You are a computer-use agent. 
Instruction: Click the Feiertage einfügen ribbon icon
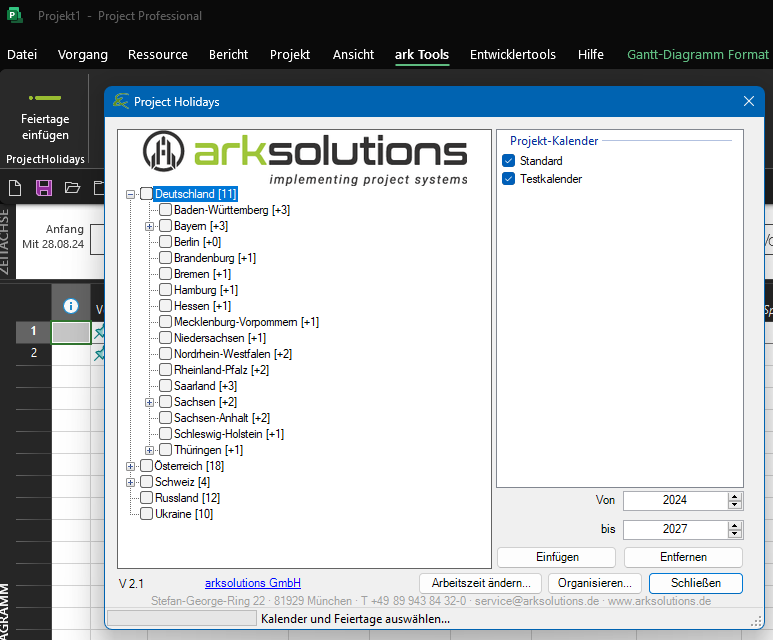[45, 98]
